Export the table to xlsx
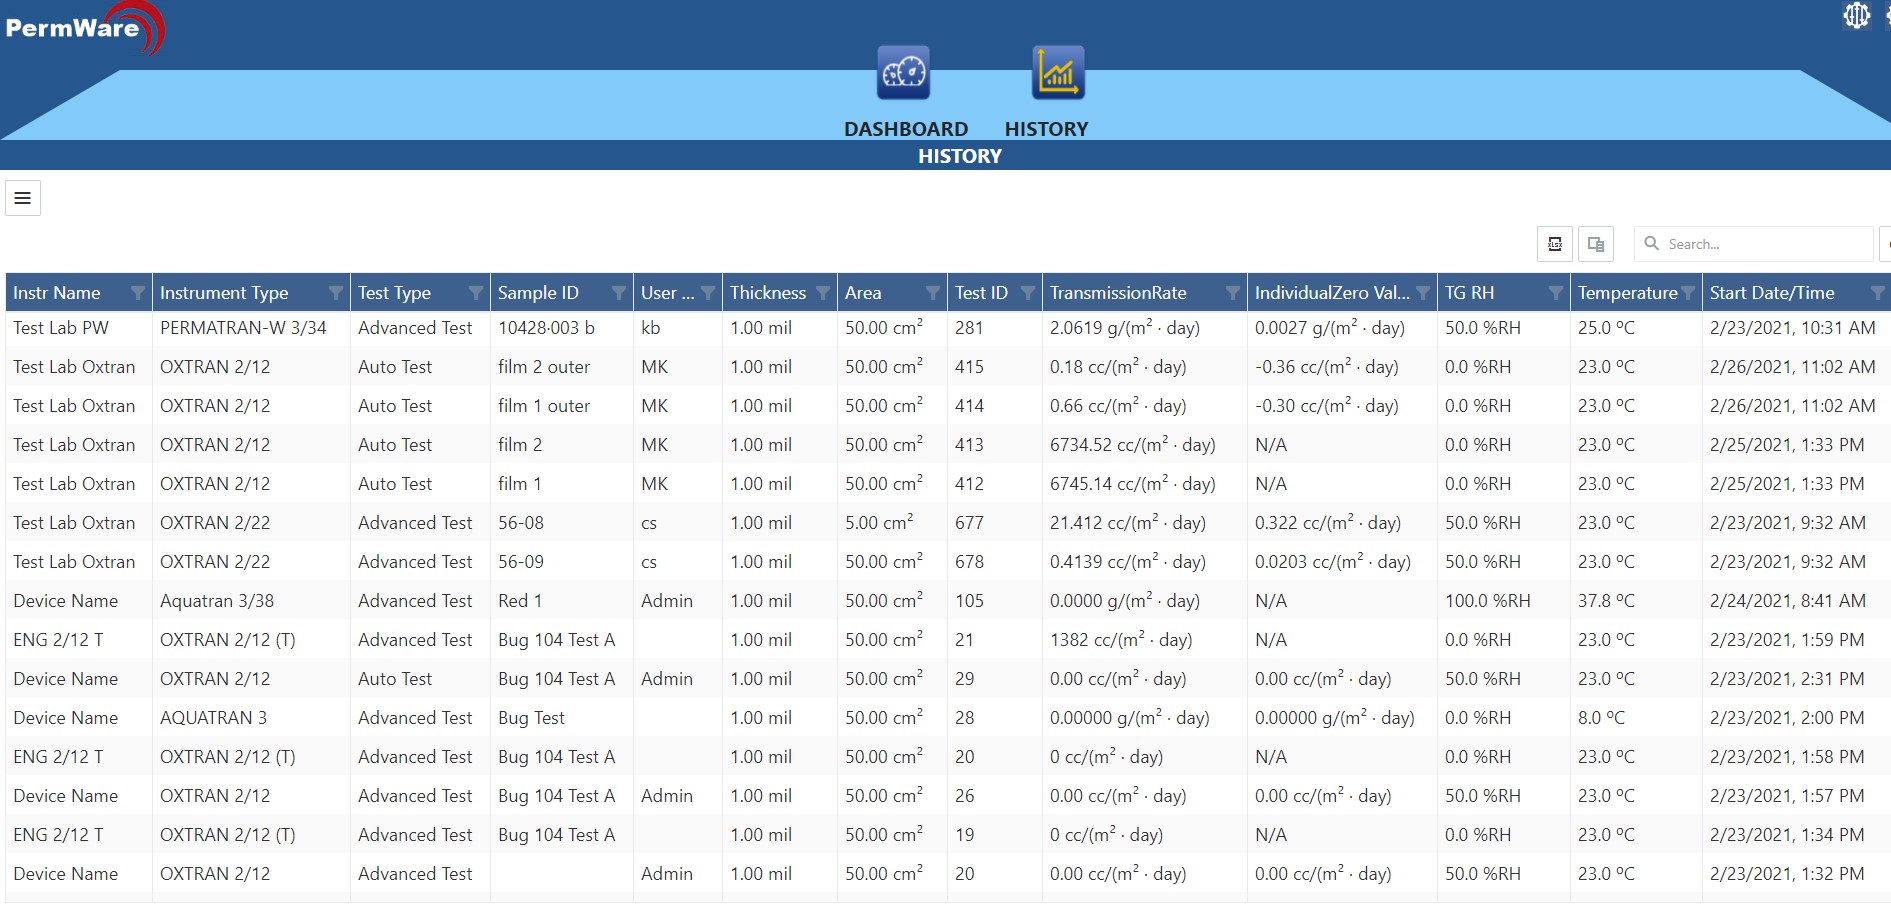The width and height of the screenshot is (1891, 904). coord(1555,244)
